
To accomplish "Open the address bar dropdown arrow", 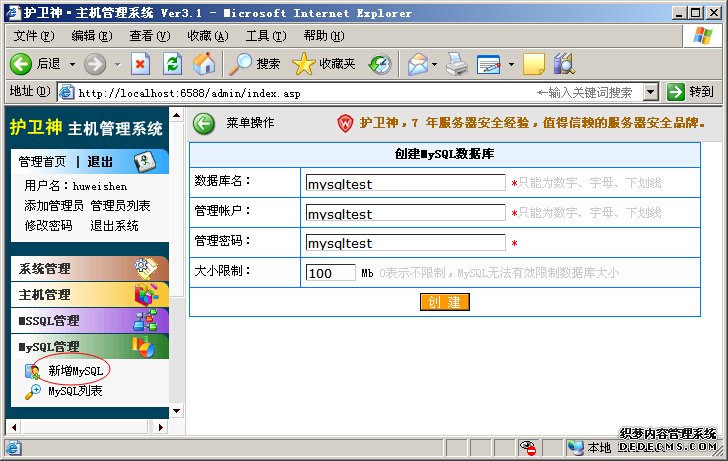I will point(650,92).
